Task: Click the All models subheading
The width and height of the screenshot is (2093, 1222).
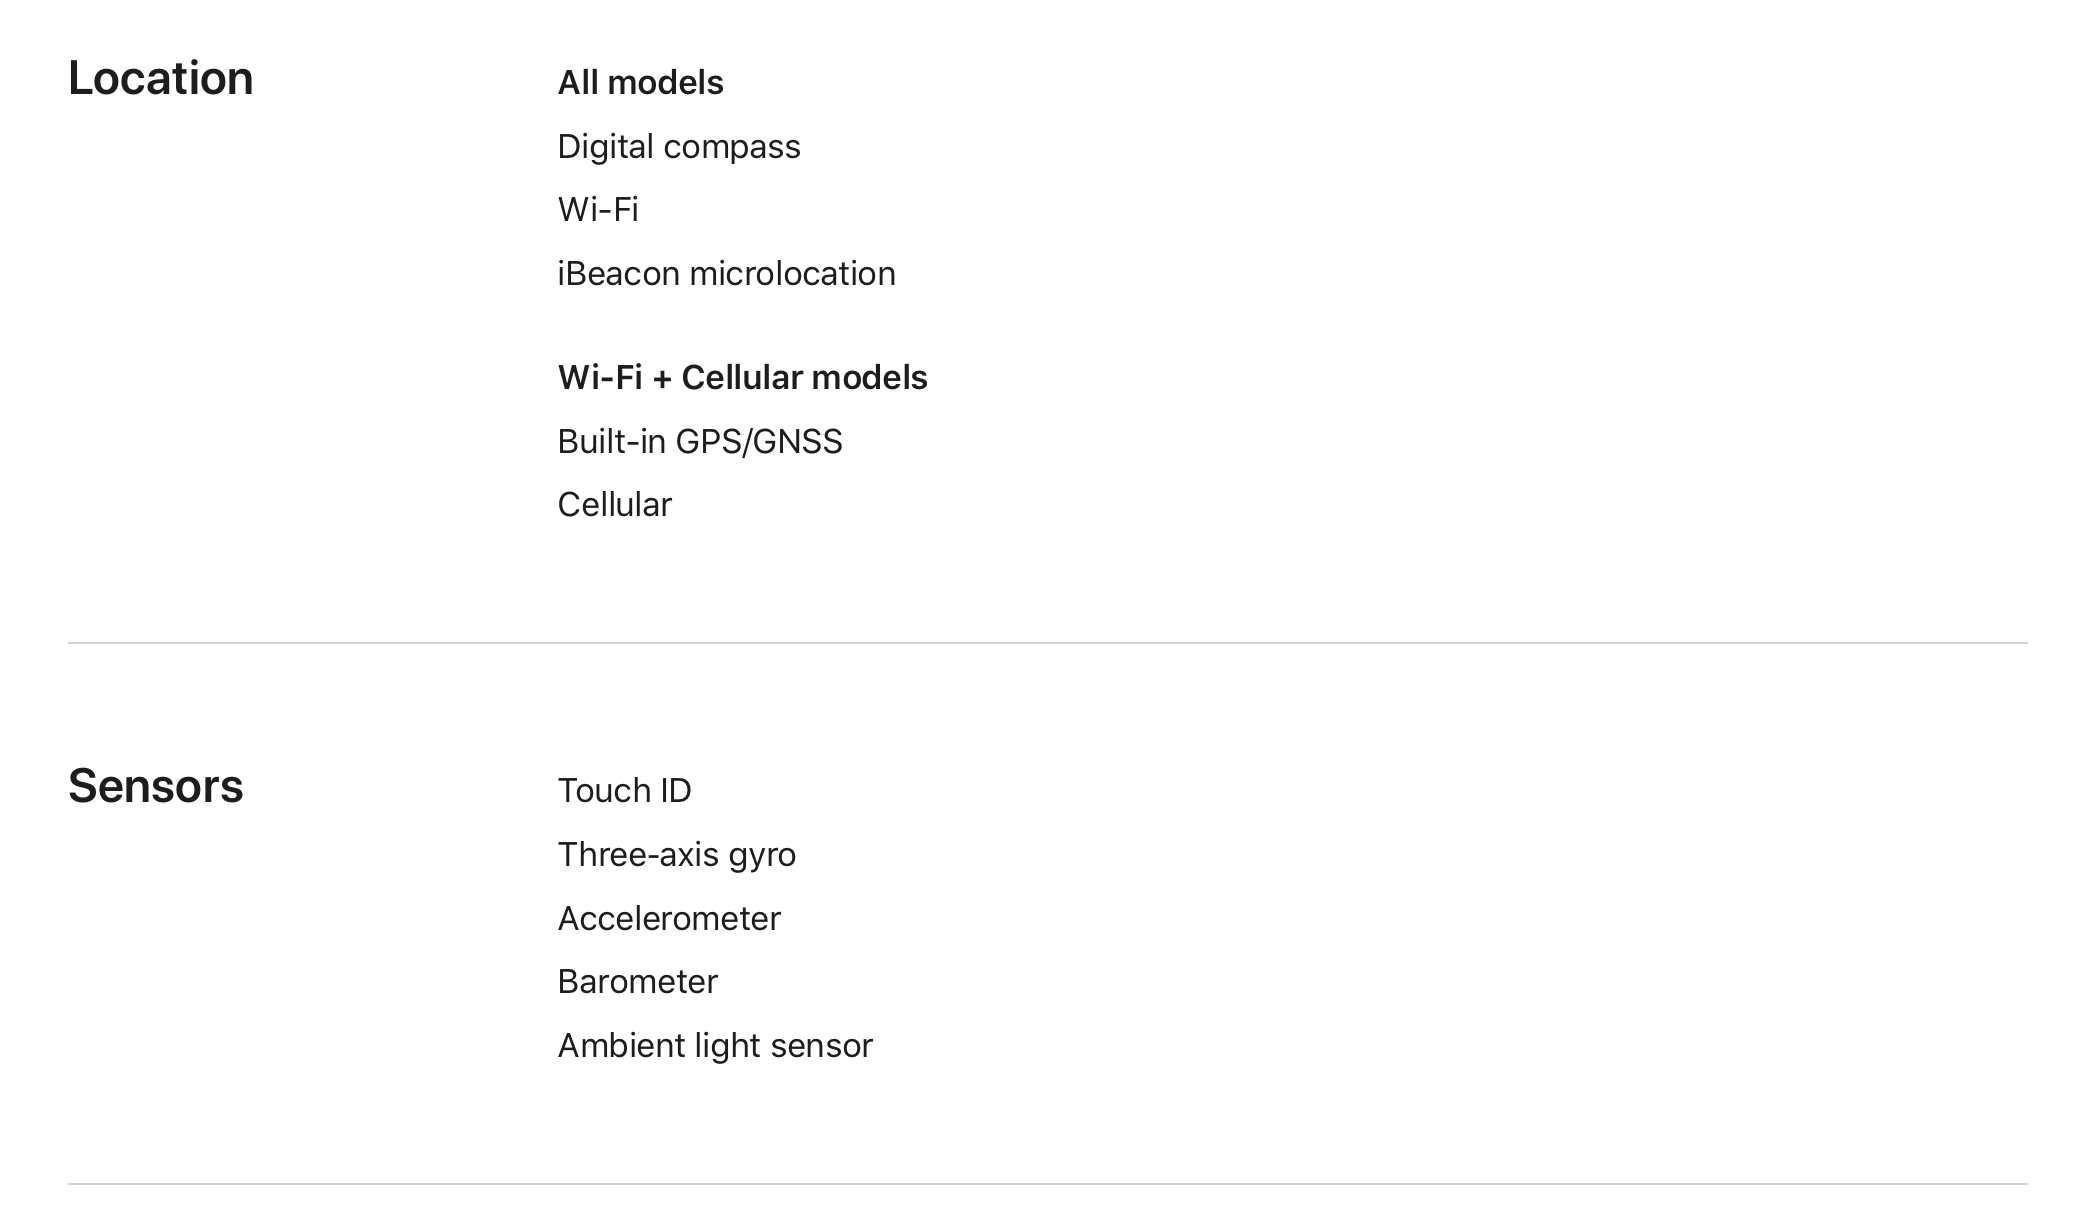Action: [x=640, y=83]
